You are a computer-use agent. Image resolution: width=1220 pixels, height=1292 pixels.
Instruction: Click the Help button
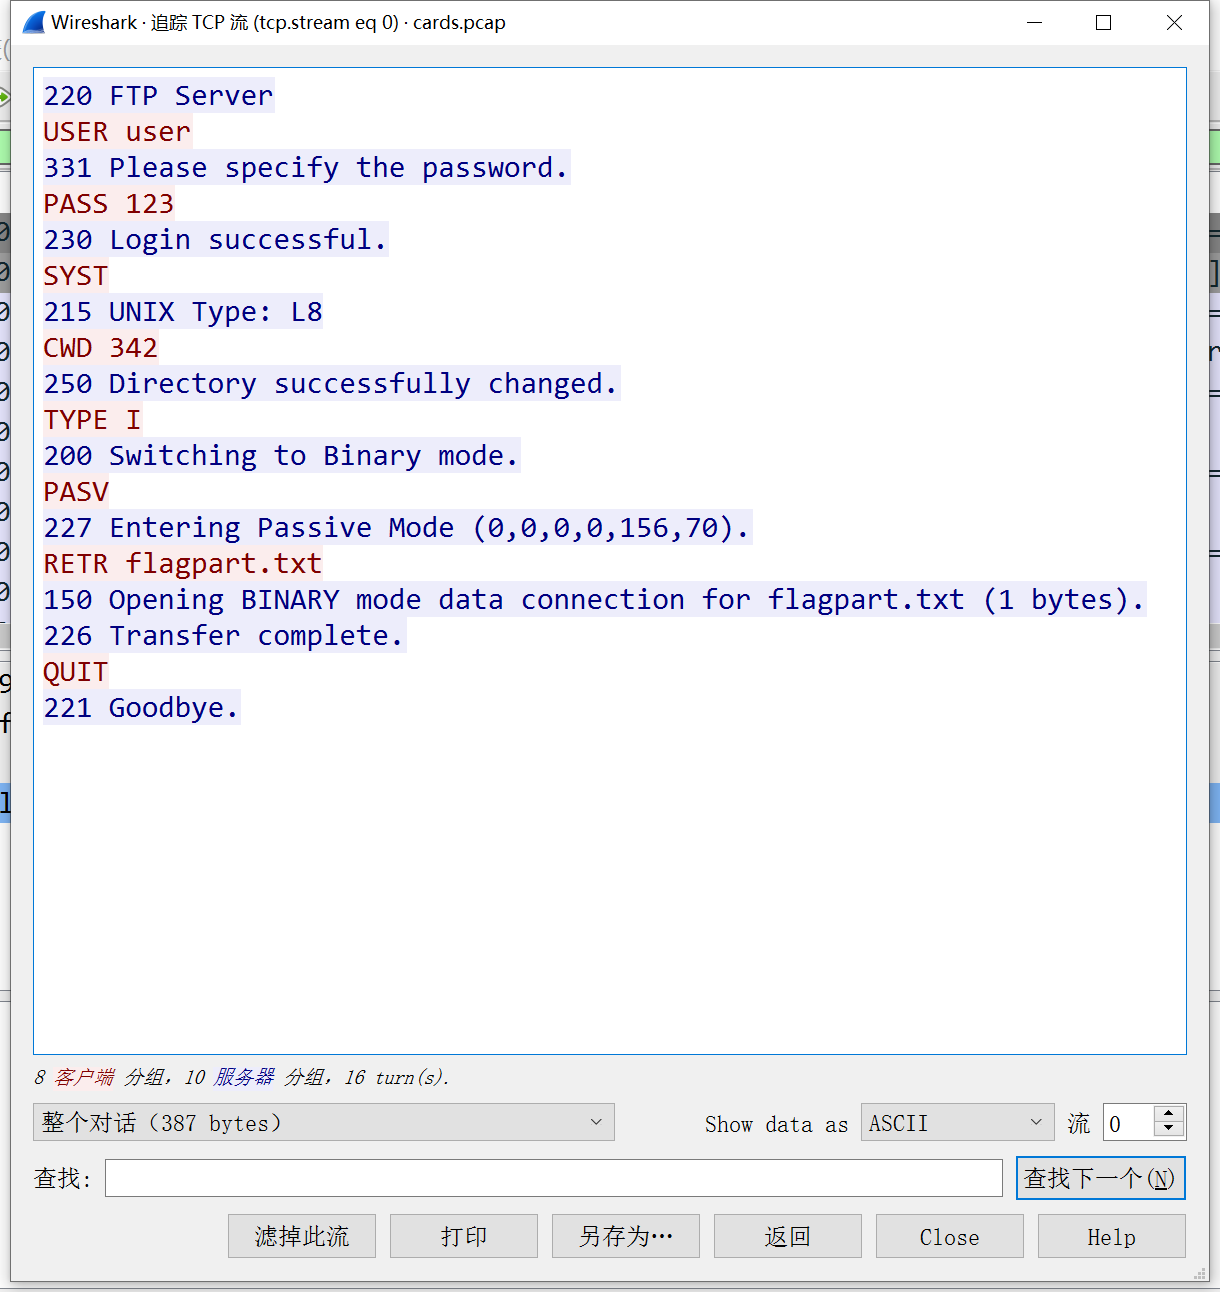click(1112, 1236)
